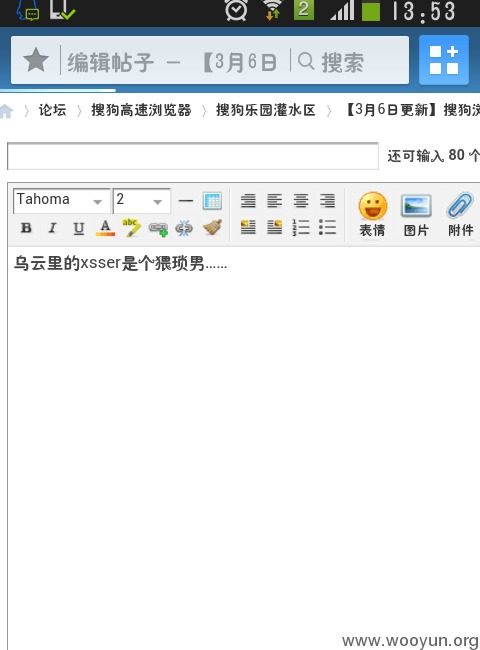
Task: Tap the address bar title 编辑帖子
Action: 111,62
